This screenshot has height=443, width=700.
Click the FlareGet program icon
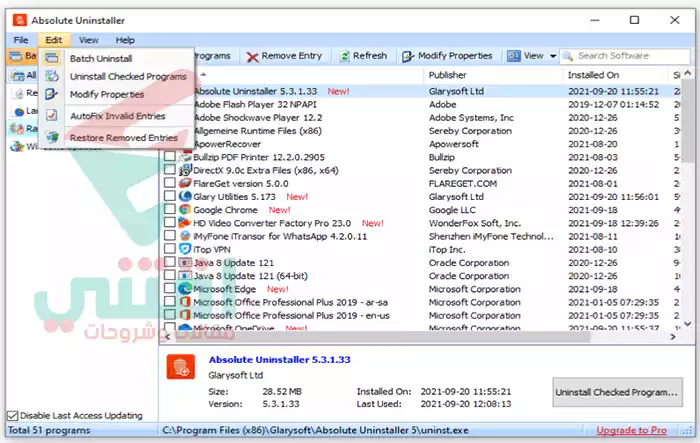(185, 183)
